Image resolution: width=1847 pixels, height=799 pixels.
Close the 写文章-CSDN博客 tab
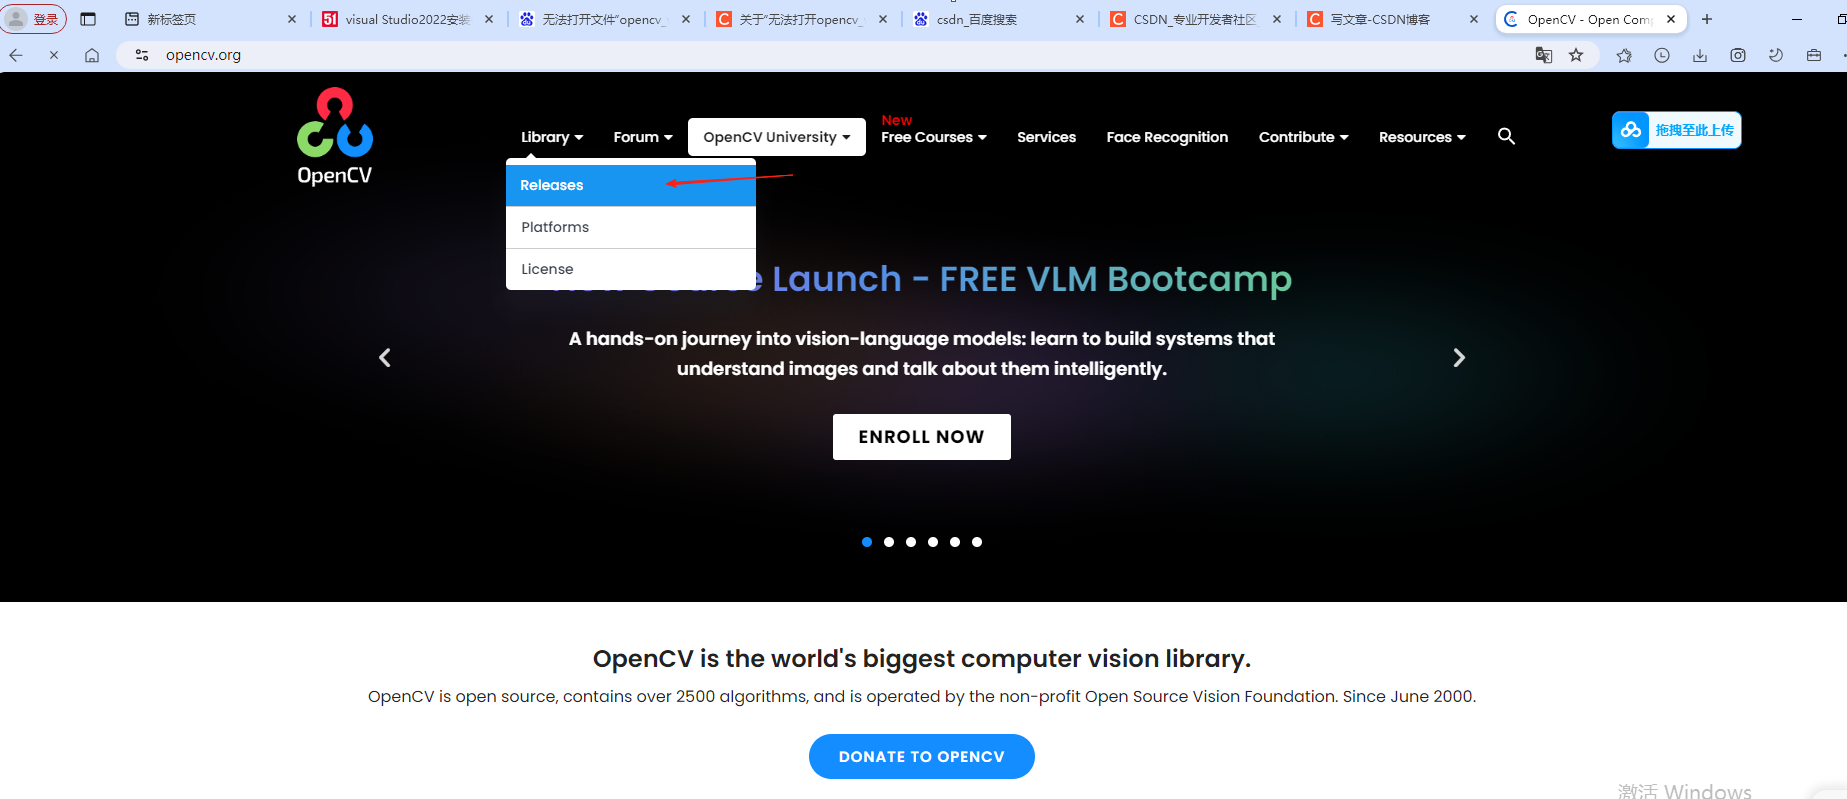1474,19
